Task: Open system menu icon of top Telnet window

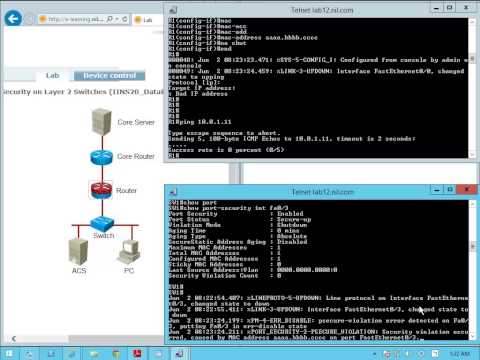Action: click(173, 10)
